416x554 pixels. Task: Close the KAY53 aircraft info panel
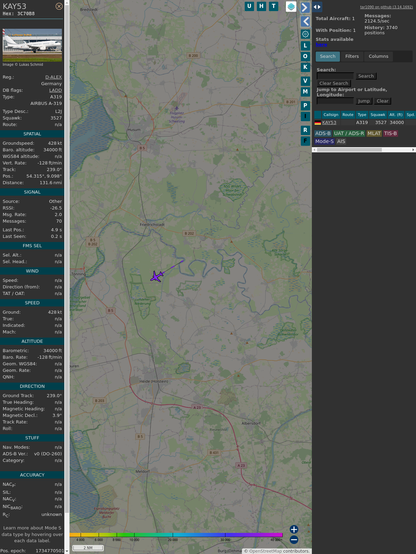tap(59, 6)
